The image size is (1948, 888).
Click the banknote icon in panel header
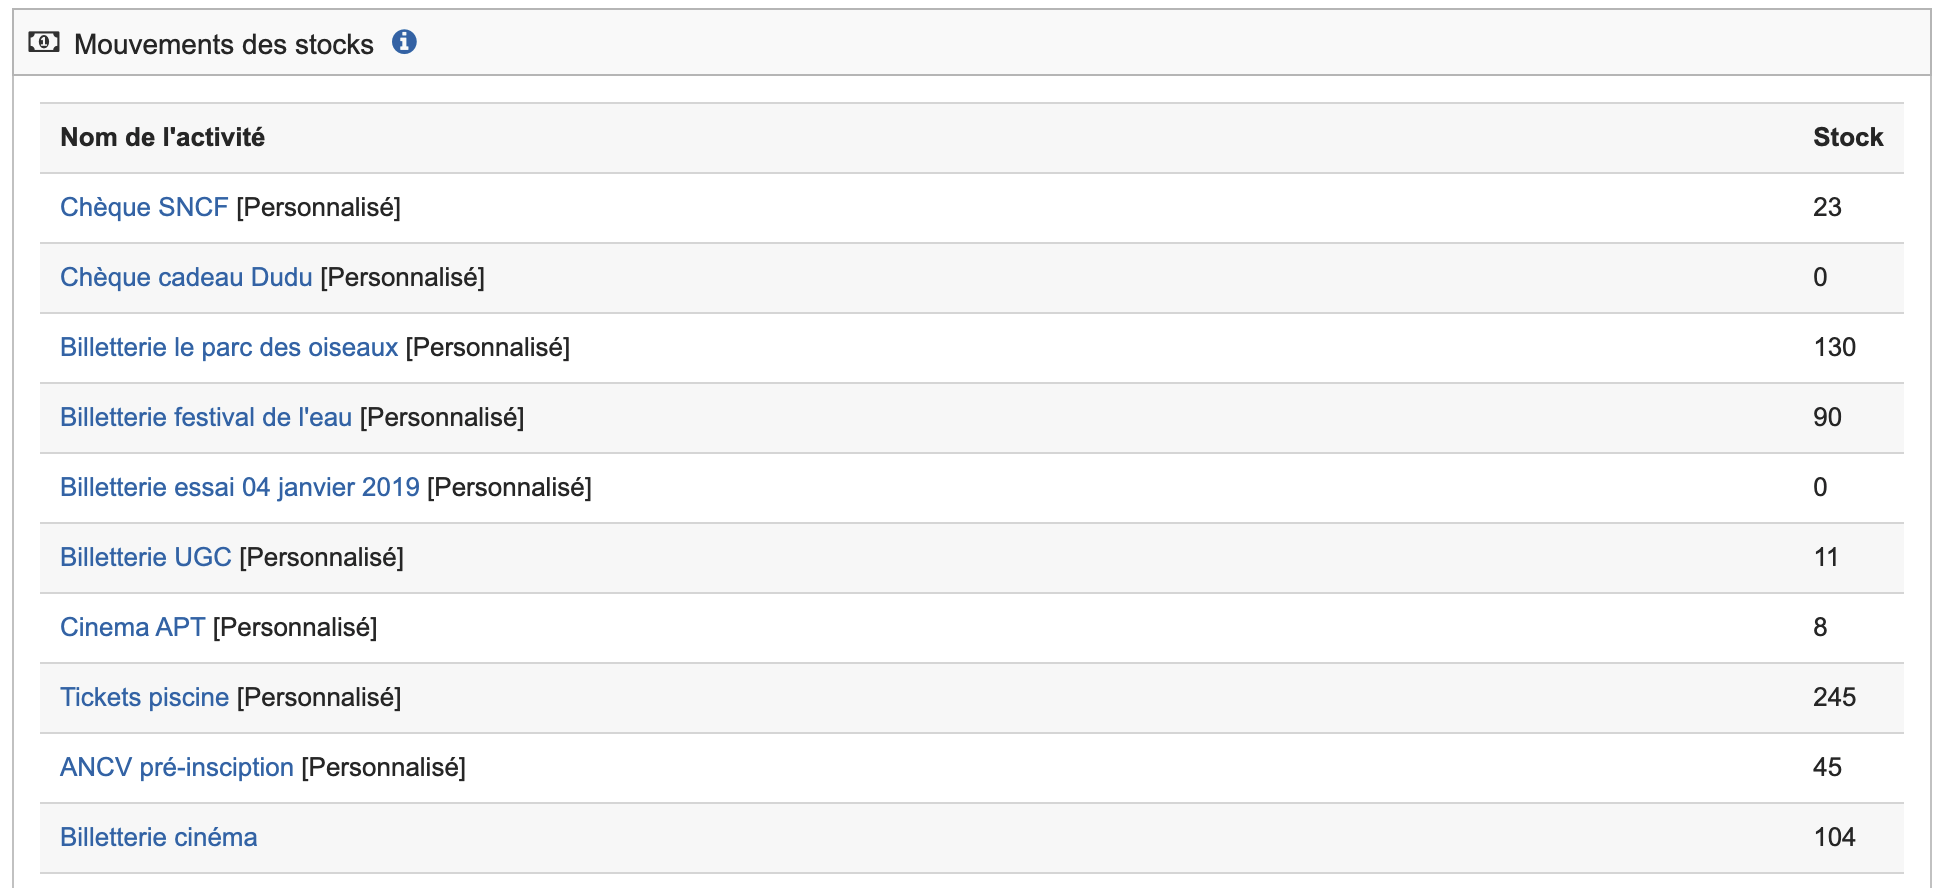[44, 42]
